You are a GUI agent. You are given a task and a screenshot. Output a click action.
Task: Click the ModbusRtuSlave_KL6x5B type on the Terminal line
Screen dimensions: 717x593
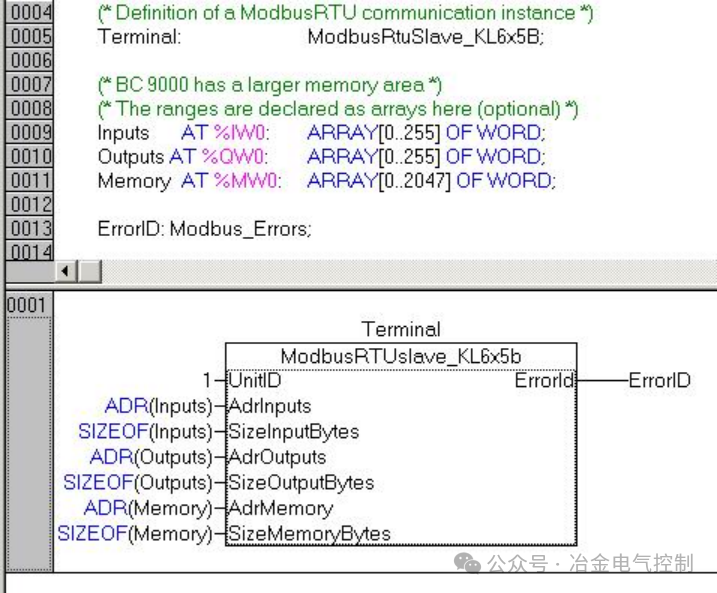click(426, 37)
